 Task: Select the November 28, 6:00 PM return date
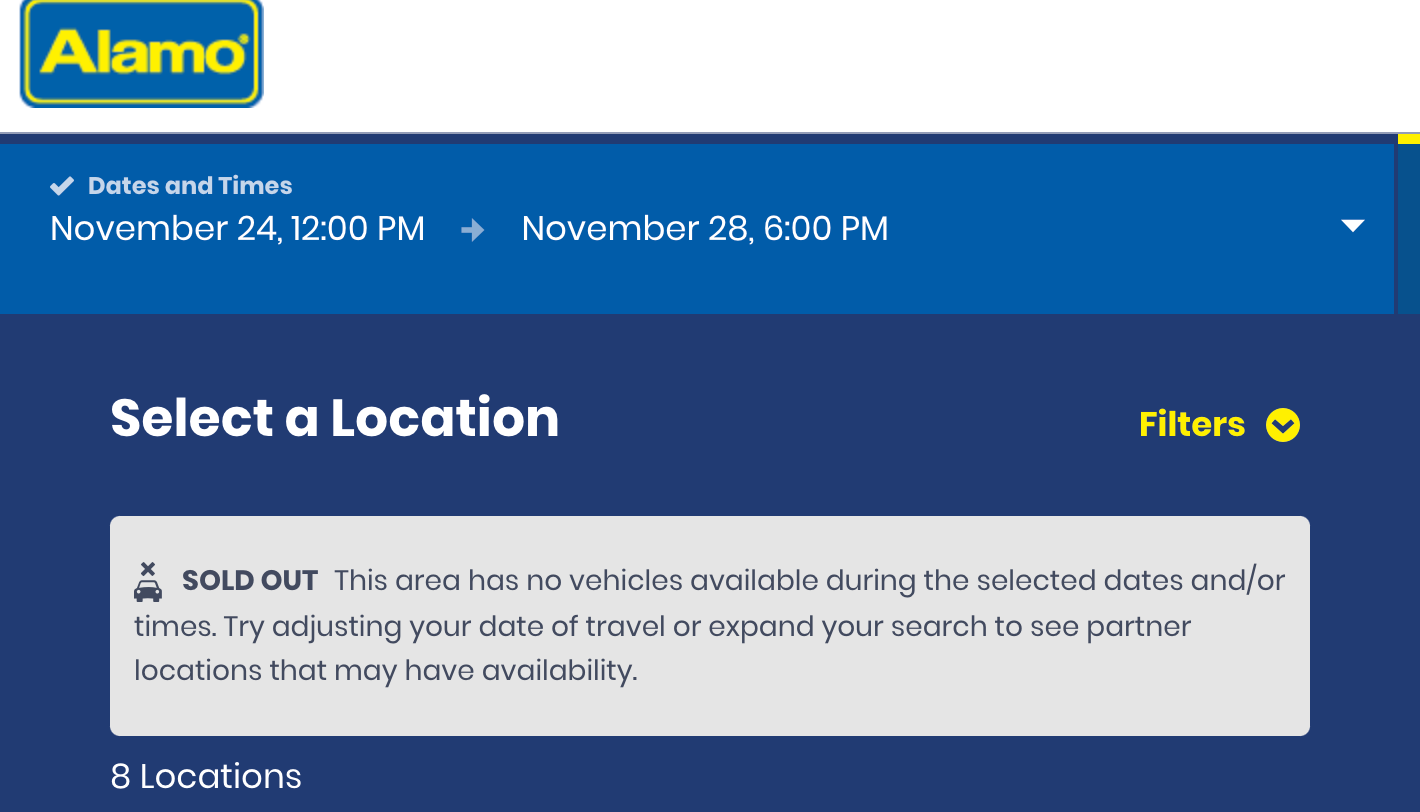coord(704,229)
